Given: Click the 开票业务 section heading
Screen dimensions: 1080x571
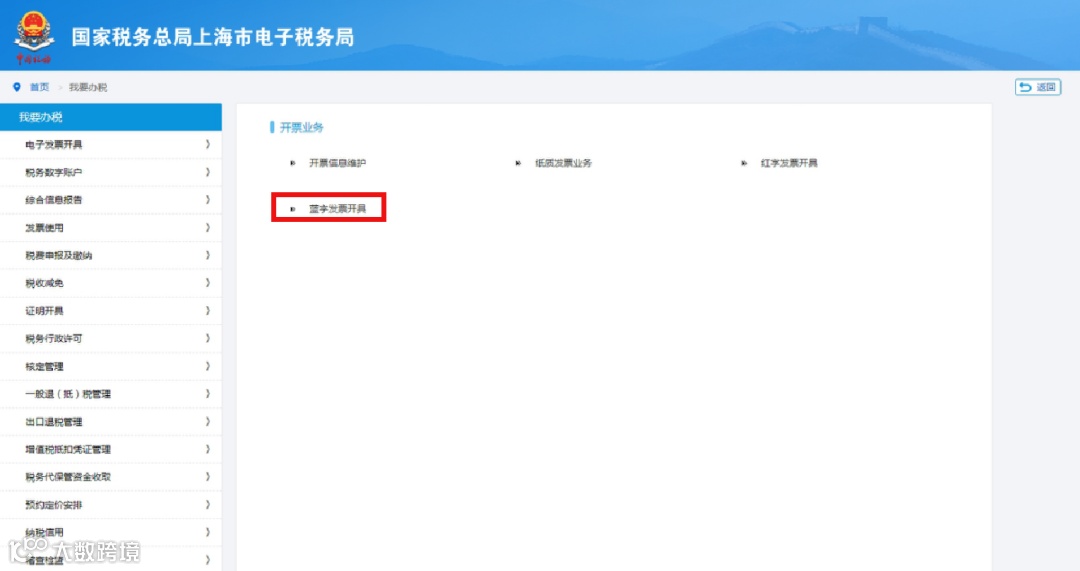Looking at the screenshot, I should tap(301, 127).
